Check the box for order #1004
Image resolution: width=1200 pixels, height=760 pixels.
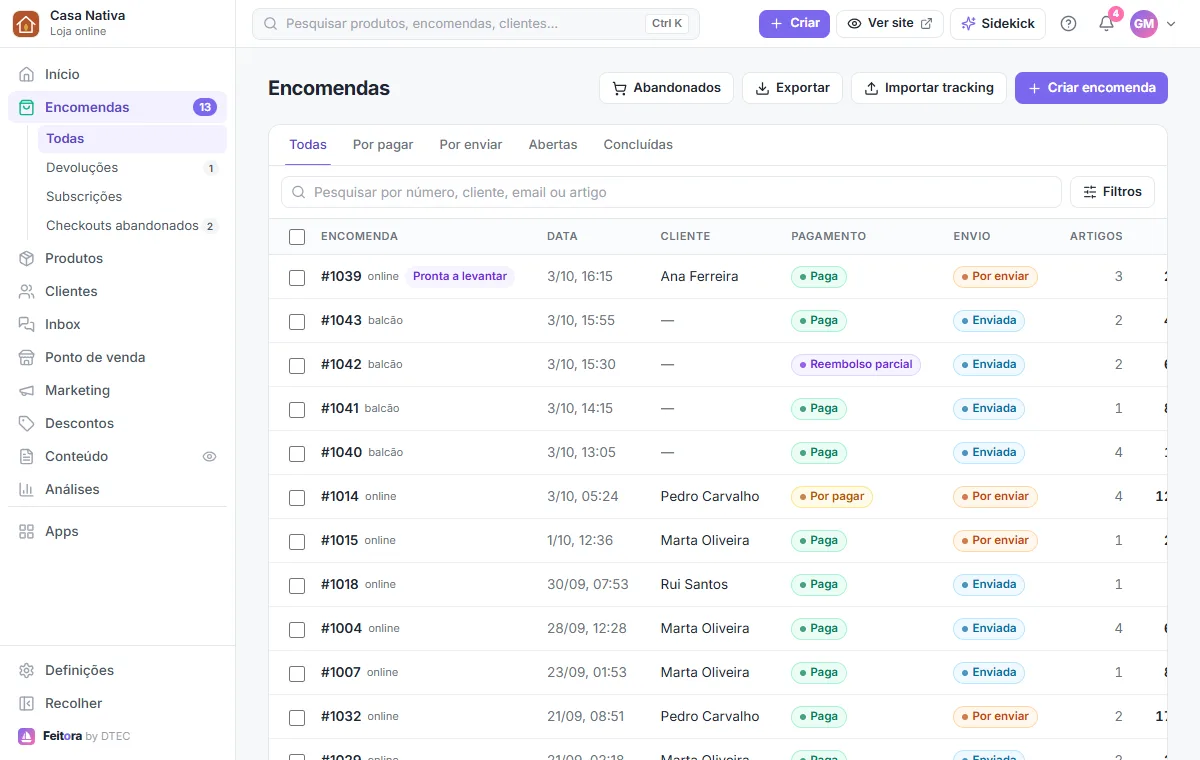pyautogui.click(x=297, y=629)
